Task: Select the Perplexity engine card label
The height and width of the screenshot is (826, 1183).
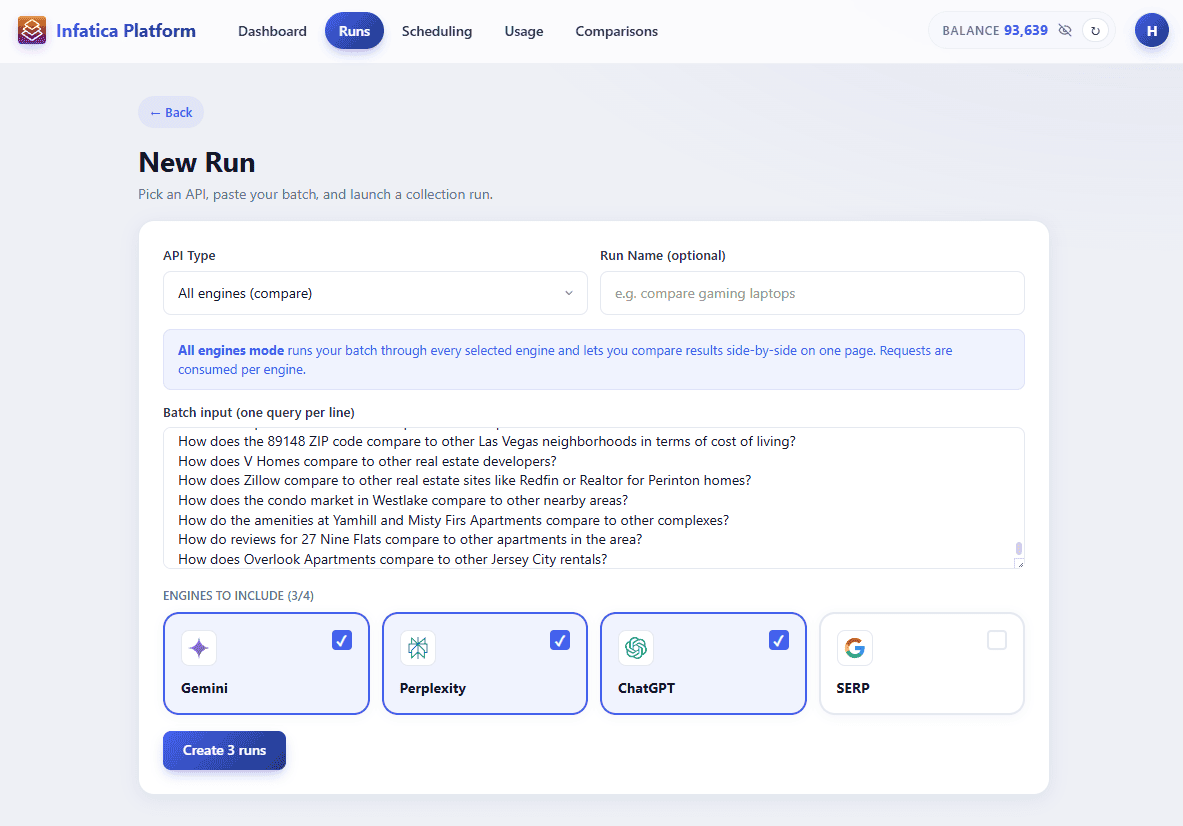Action: (432, 688)
